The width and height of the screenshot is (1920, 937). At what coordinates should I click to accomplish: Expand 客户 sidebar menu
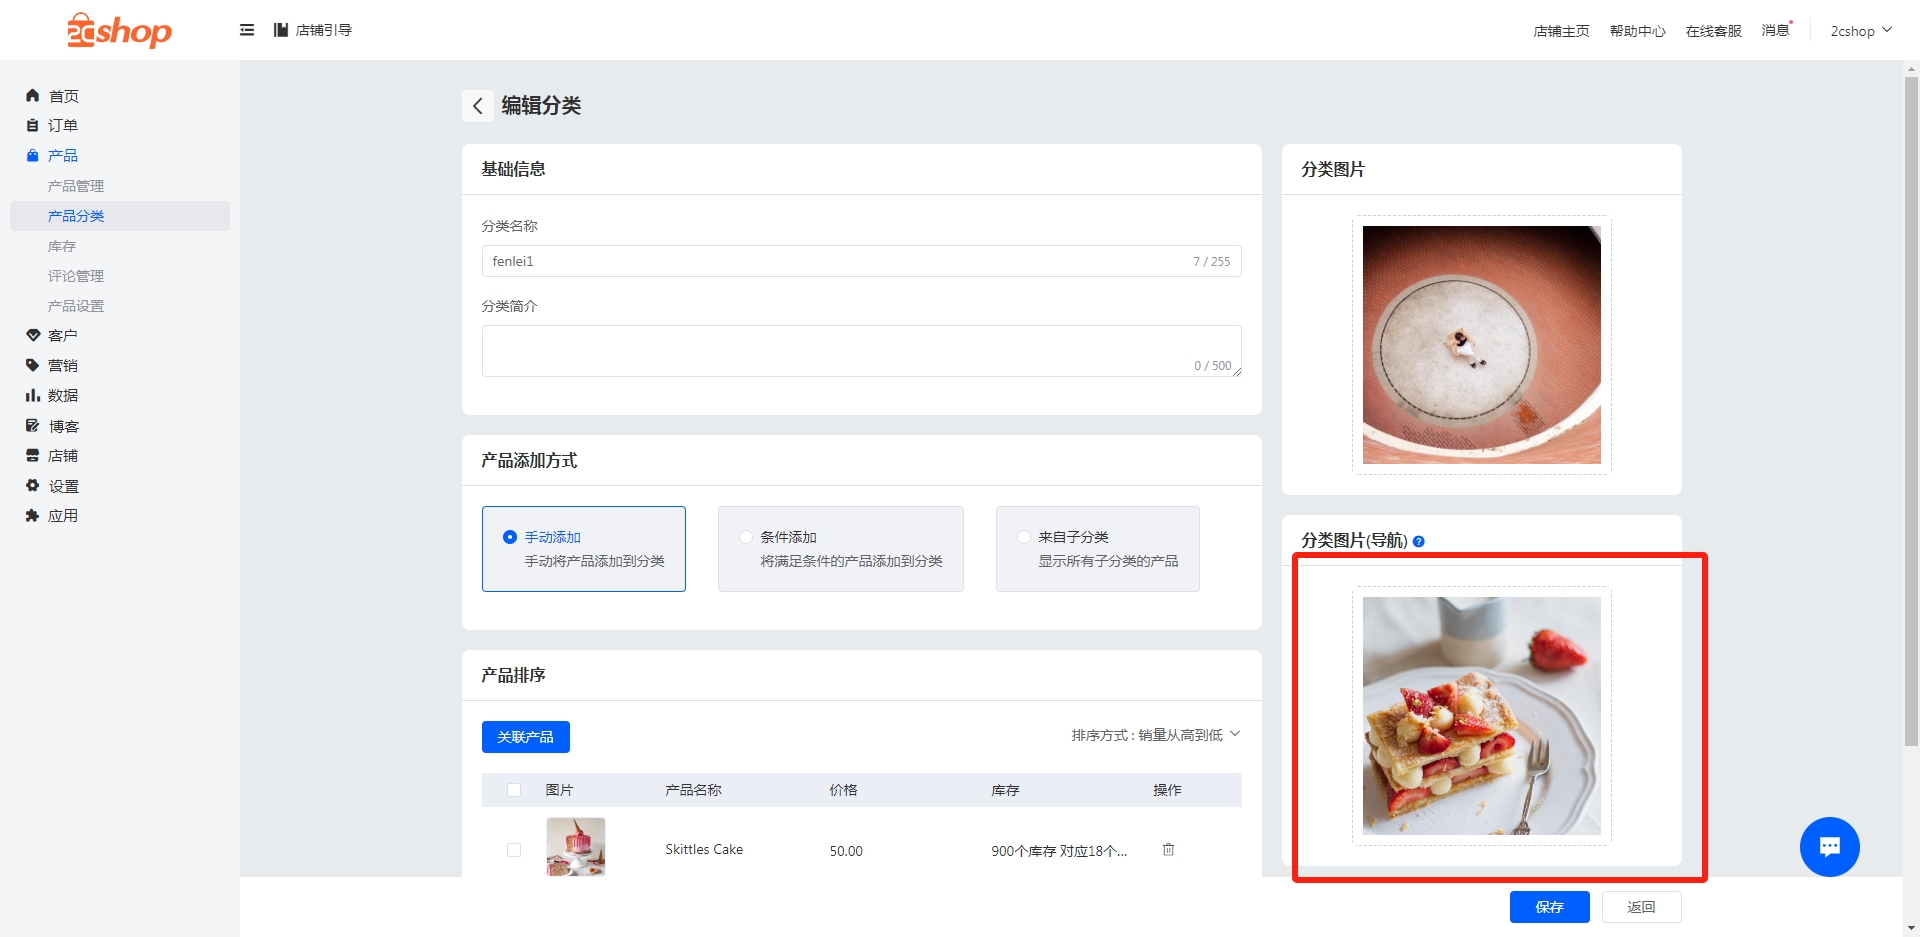63,335
